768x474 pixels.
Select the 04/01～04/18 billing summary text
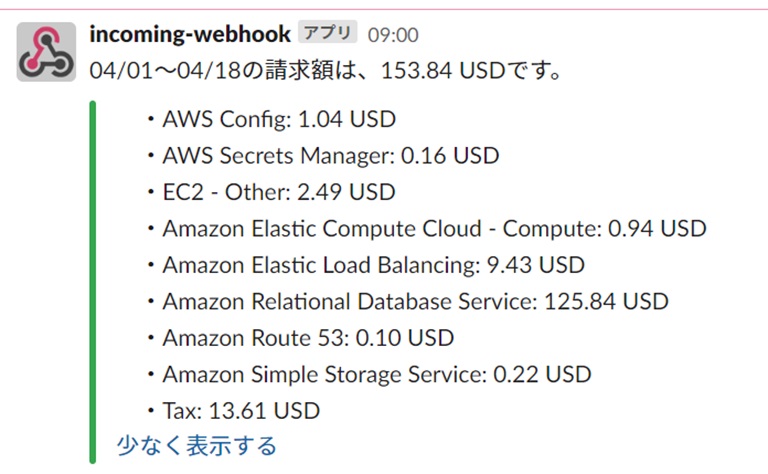pyautogui.click(x=326, y=71)
